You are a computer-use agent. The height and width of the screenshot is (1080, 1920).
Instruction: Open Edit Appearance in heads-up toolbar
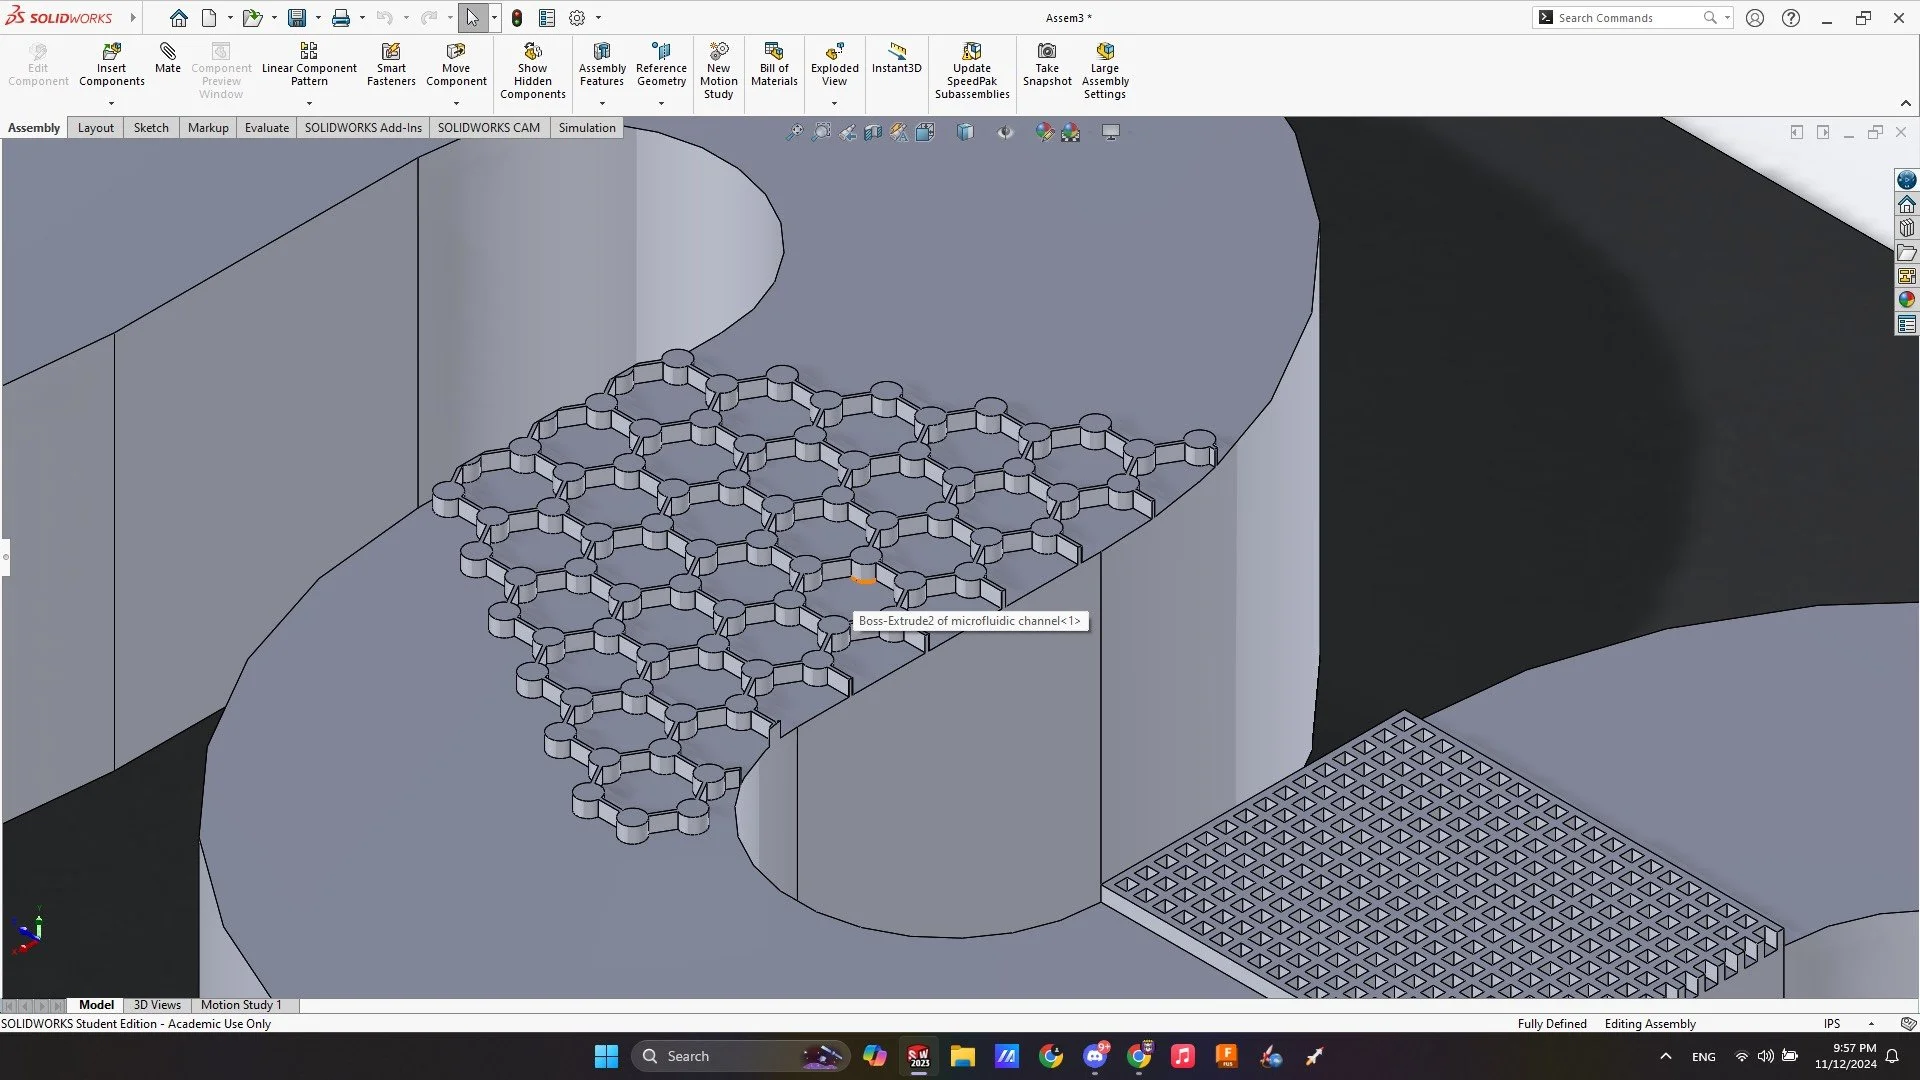(1044, 132)
